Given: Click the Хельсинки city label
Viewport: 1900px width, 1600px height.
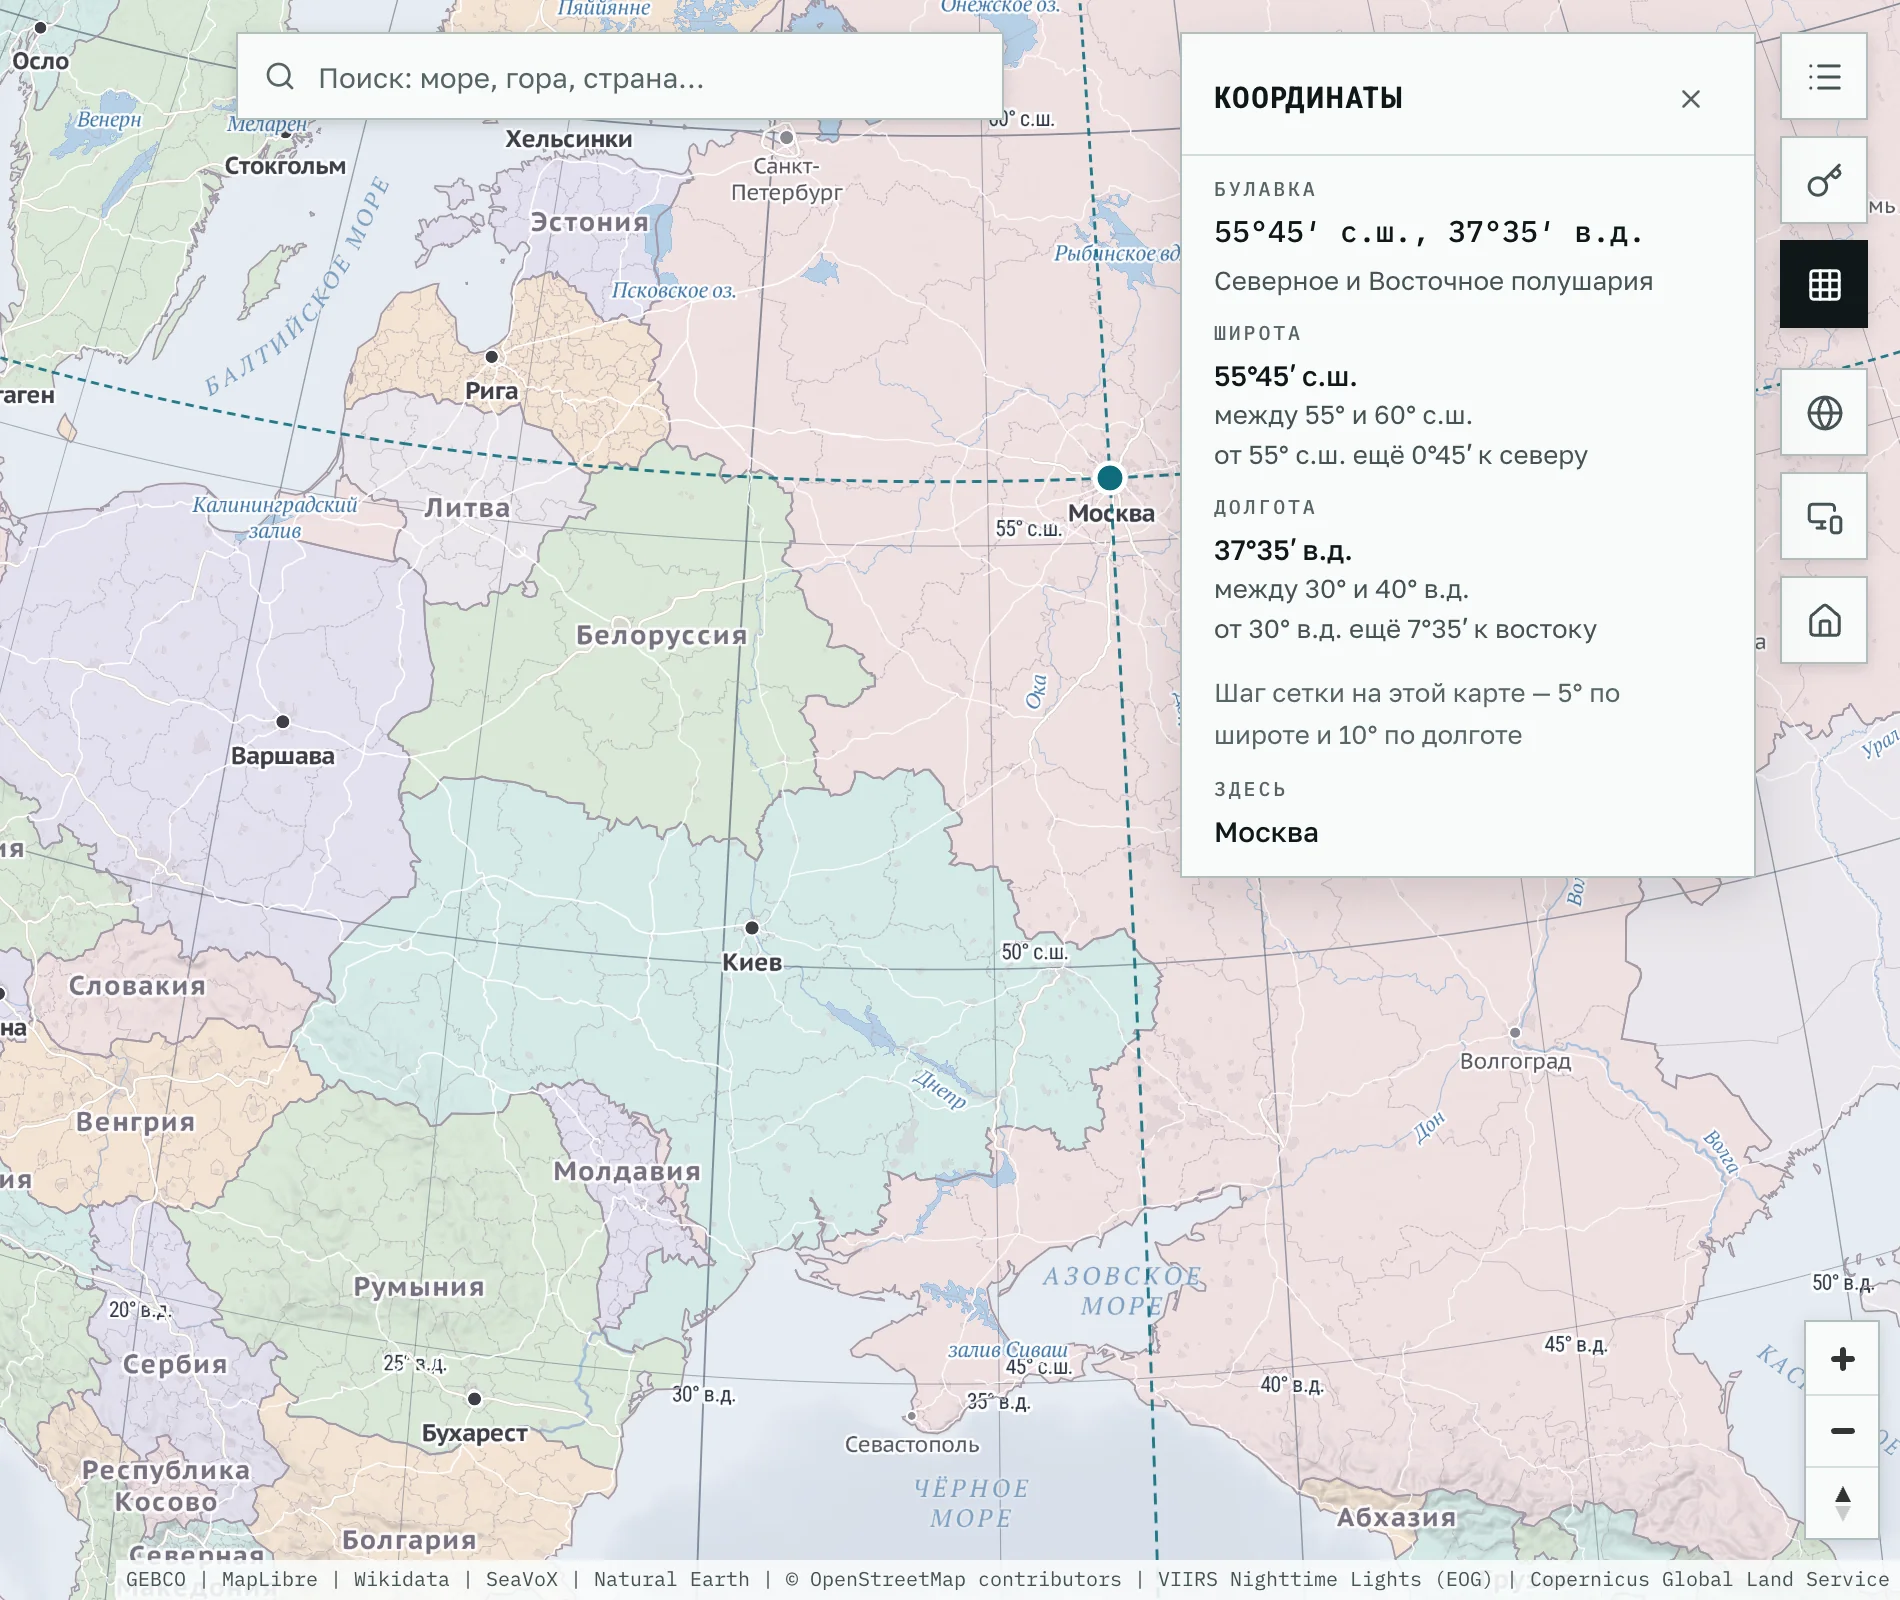Looking at the screenshot, I should click(x=568, y=139).
